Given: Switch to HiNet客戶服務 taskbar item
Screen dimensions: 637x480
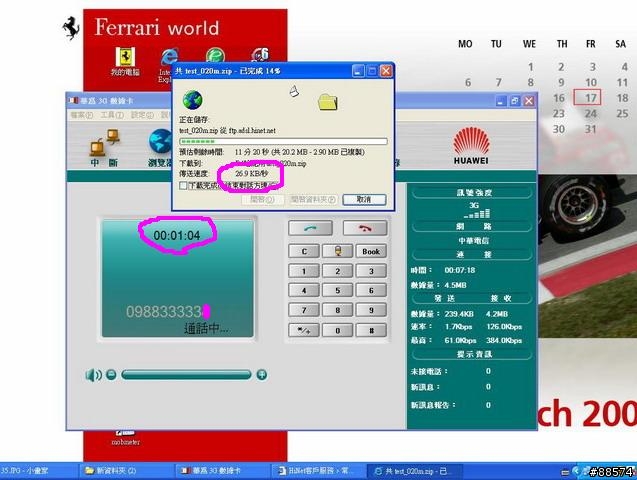Looking at the screenshot, I should tap(317, 471).
